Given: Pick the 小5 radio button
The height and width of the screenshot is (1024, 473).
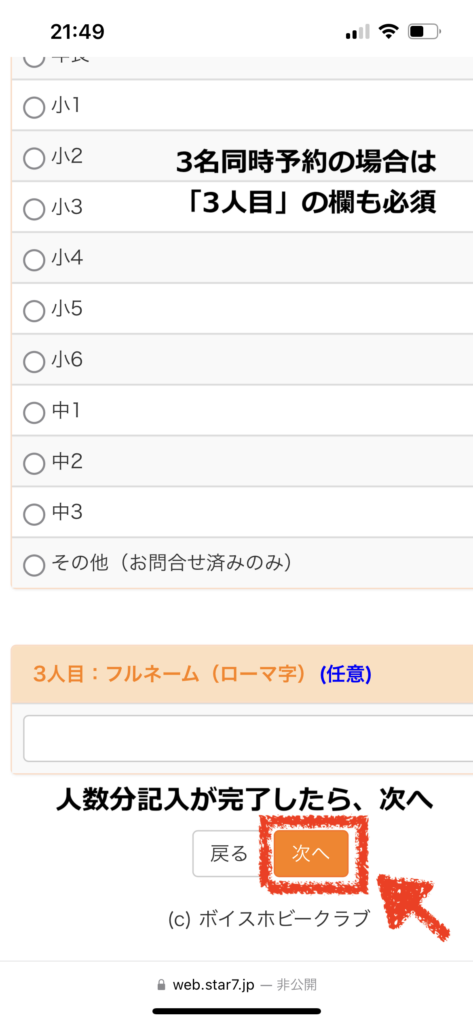Looking at the screenshot, I should 33,310.
